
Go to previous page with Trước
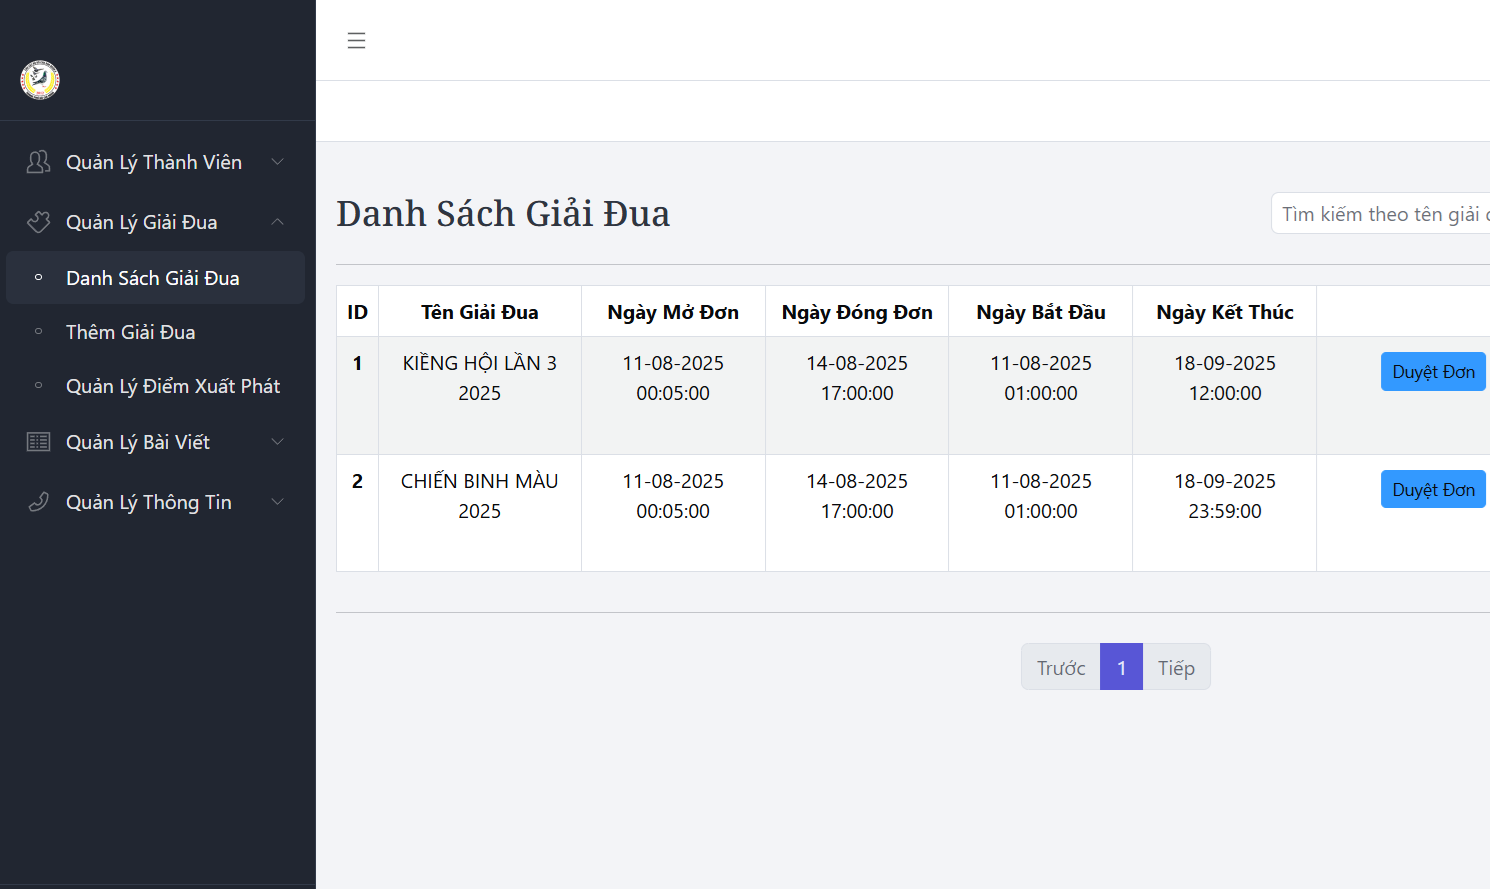[1060, 667]
